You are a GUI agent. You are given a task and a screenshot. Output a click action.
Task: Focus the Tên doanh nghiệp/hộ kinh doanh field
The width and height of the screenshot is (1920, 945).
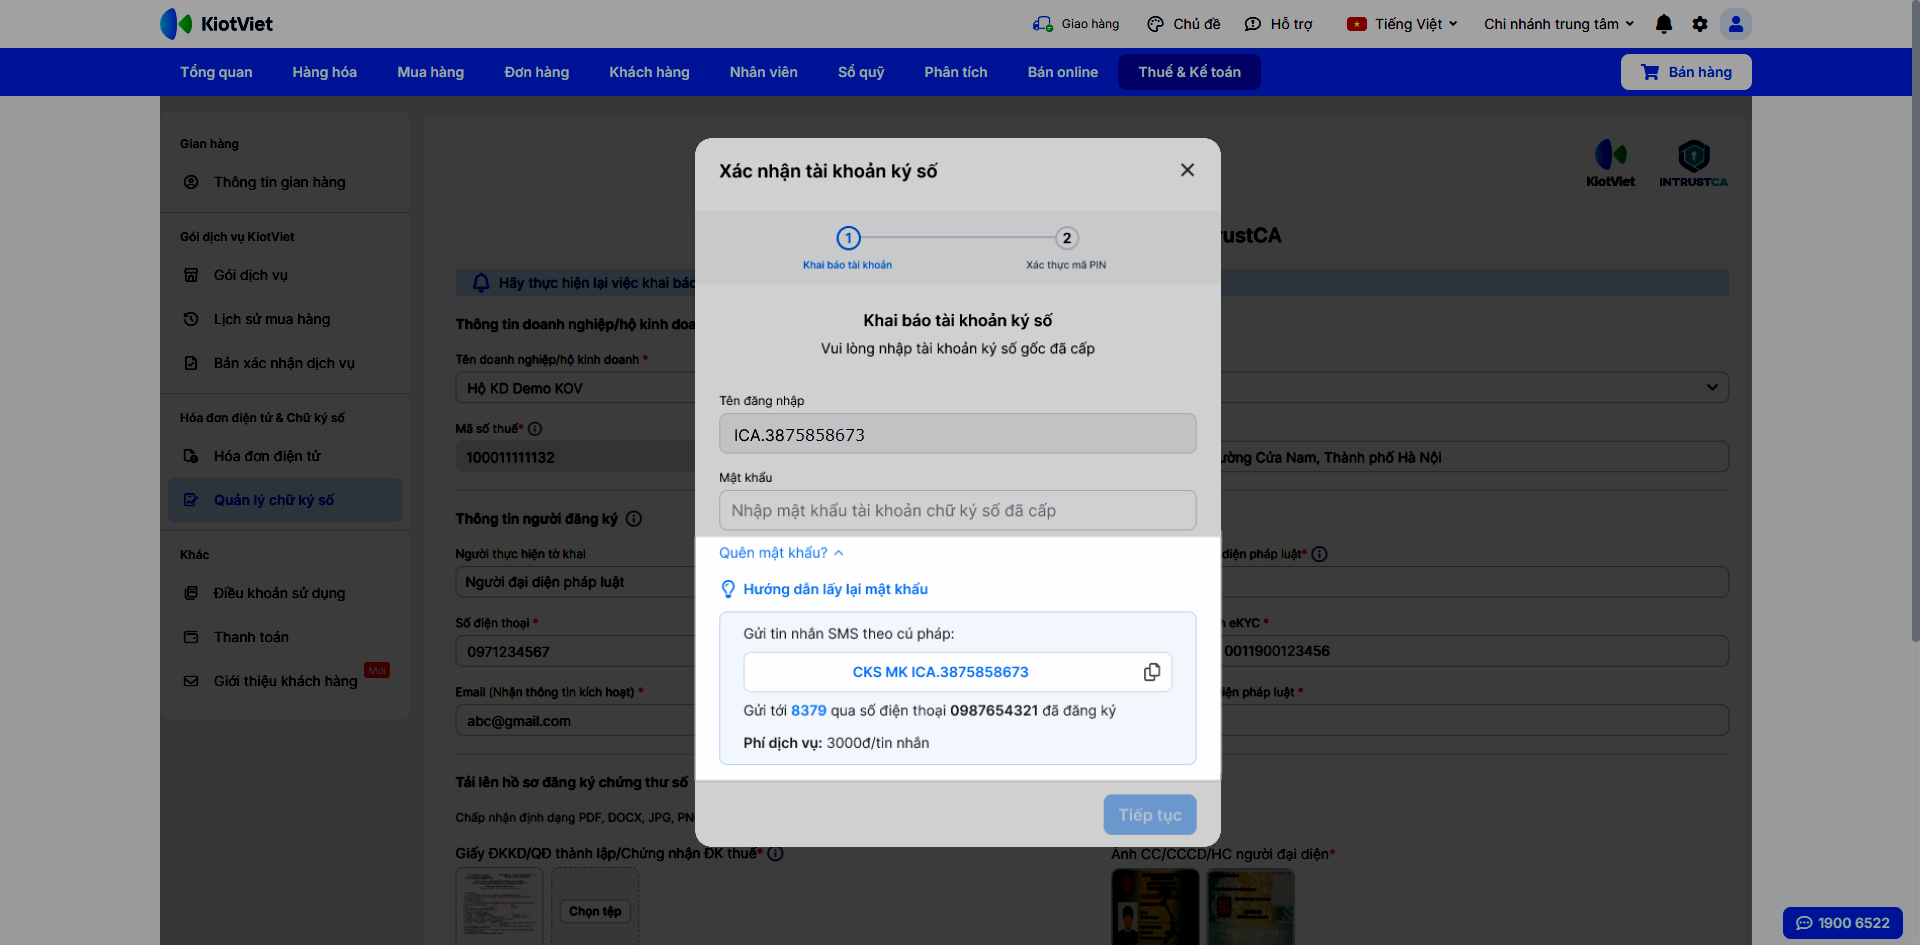pos(576,388)
